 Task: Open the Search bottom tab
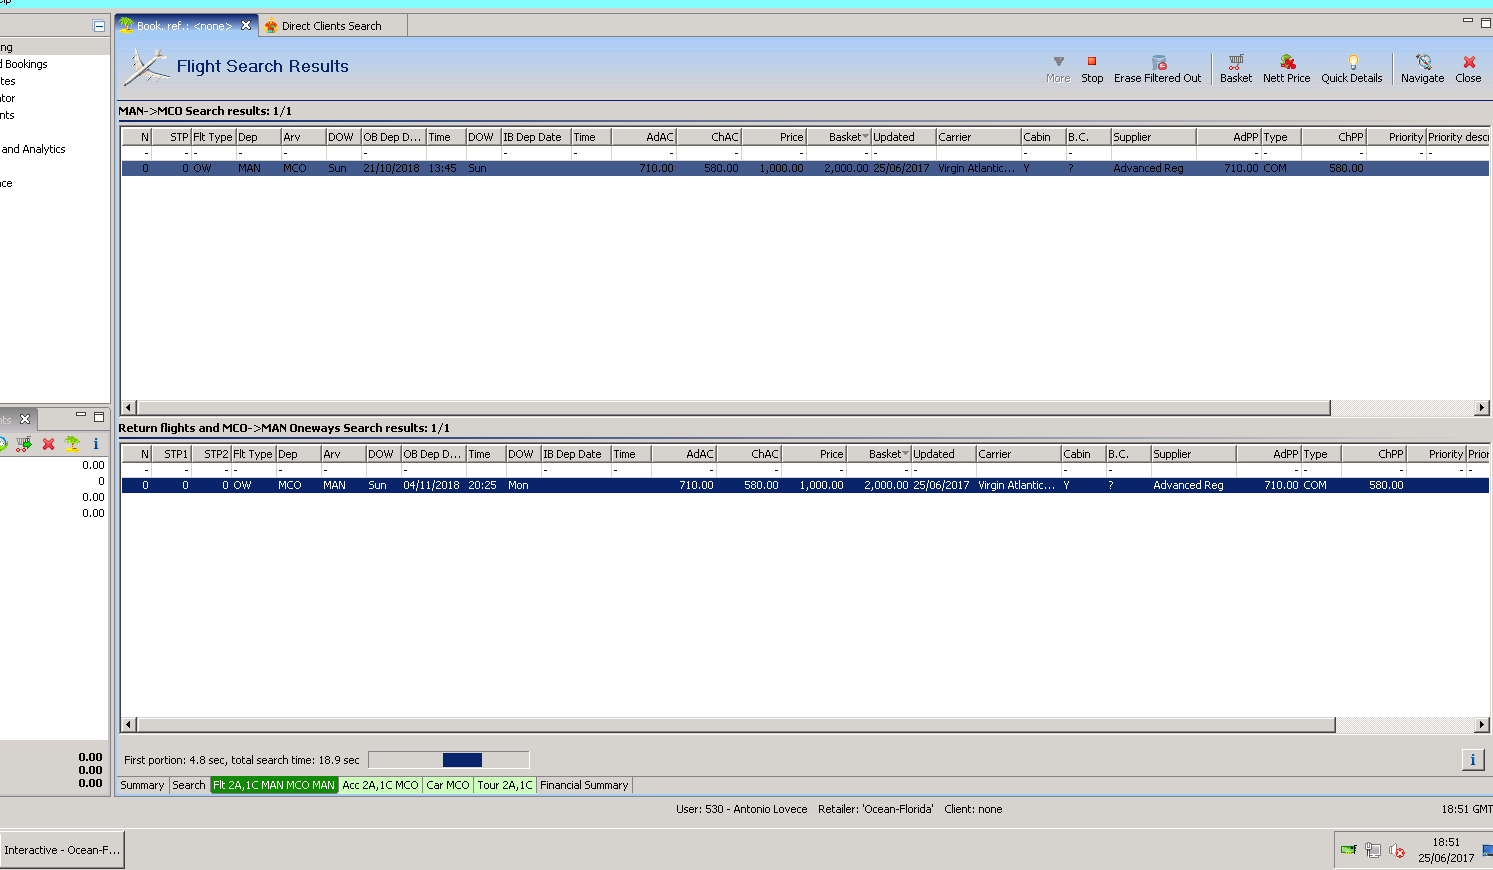click(x=189, y=785)
